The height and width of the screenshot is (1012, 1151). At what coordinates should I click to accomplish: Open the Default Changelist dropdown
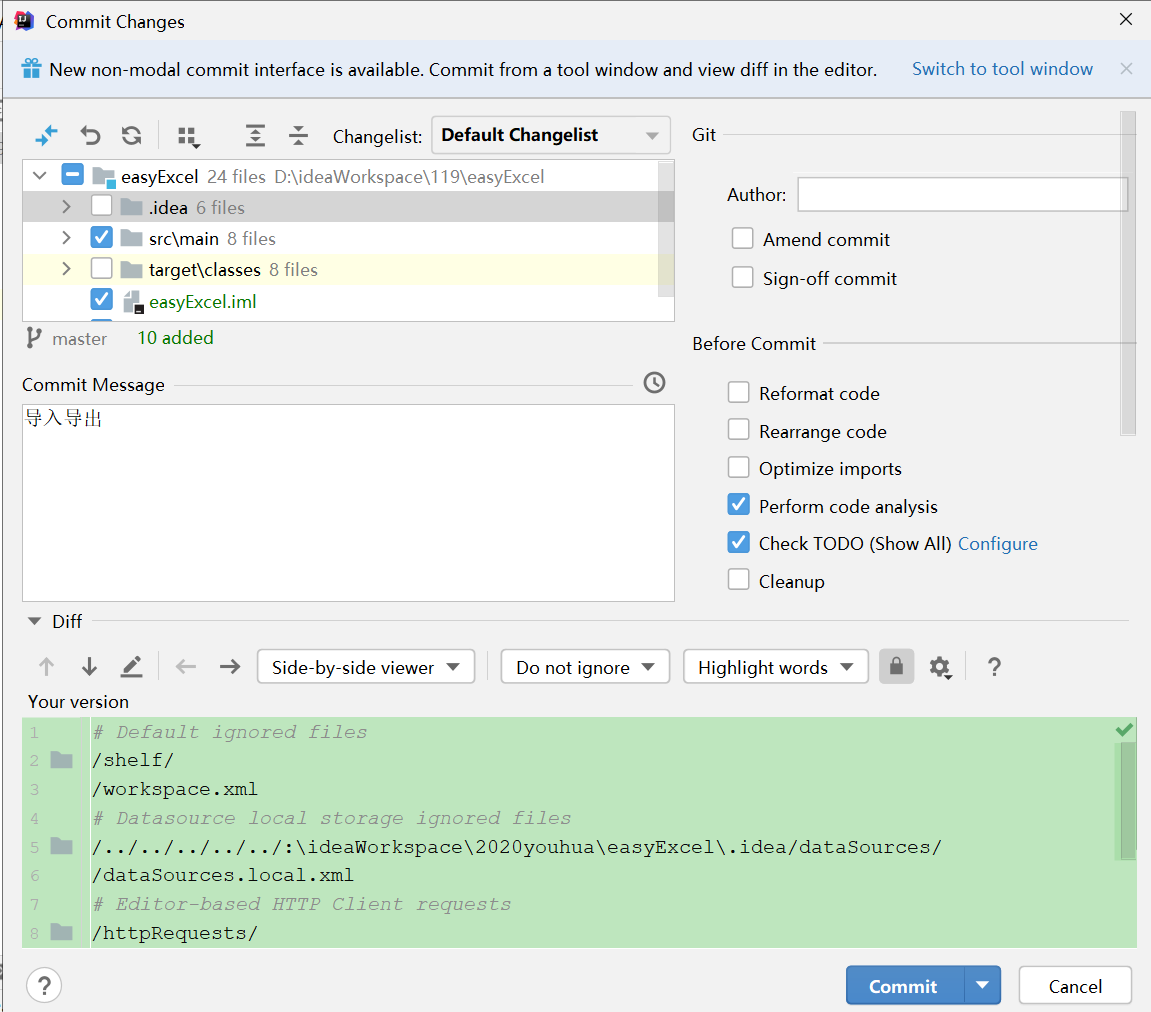[x=551, y=135]
